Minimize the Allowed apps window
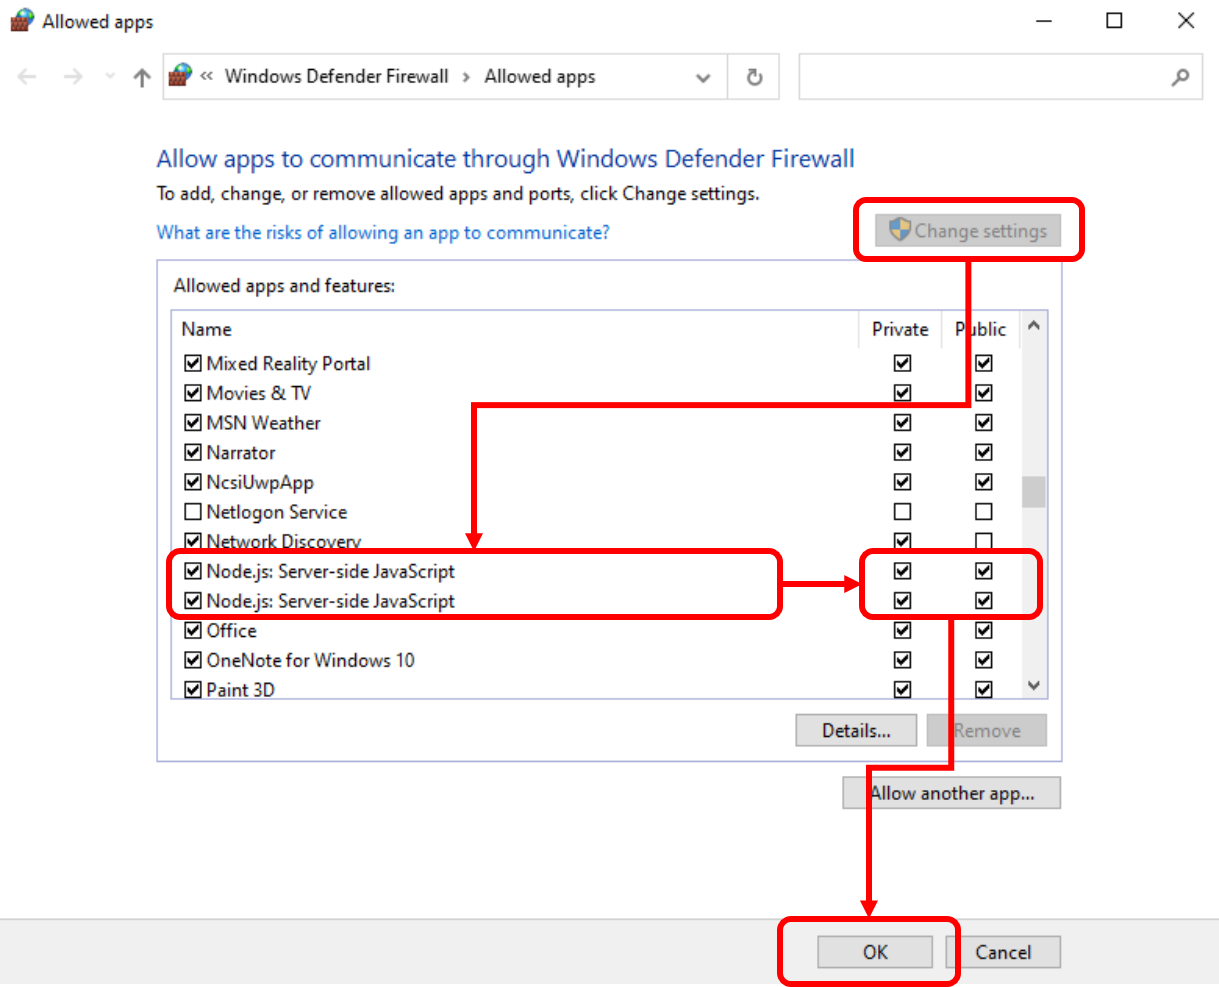 [1044, 21]
